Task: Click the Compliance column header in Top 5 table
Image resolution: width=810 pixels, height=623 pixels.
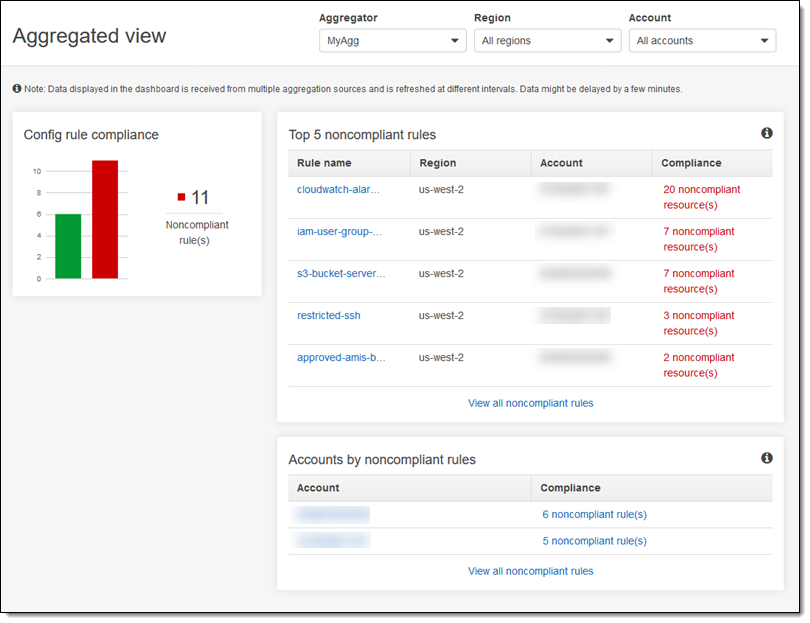Action: tap(691, 163)
